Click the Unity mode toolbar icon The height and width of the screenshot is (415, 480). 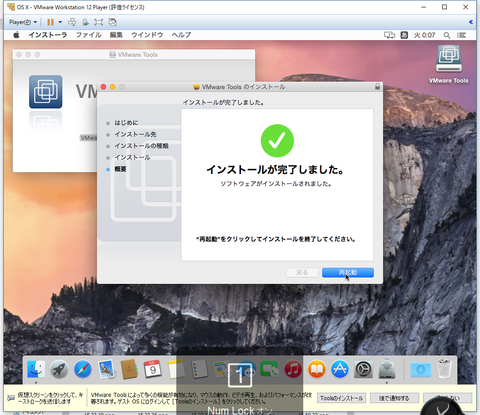113,22
